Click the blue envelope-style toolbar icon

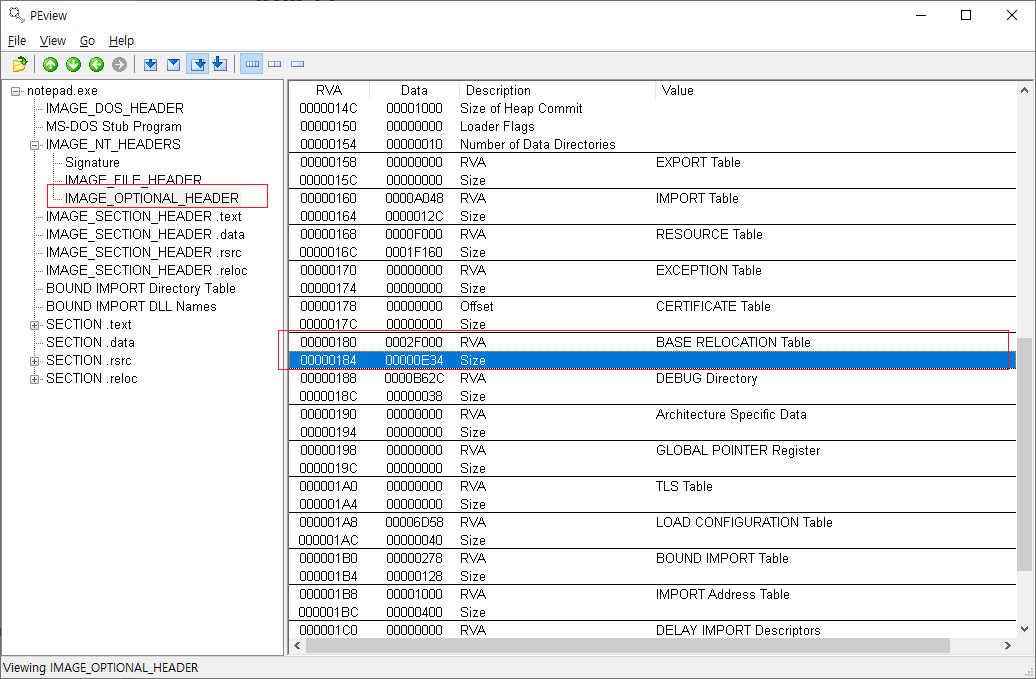[173, 64]
